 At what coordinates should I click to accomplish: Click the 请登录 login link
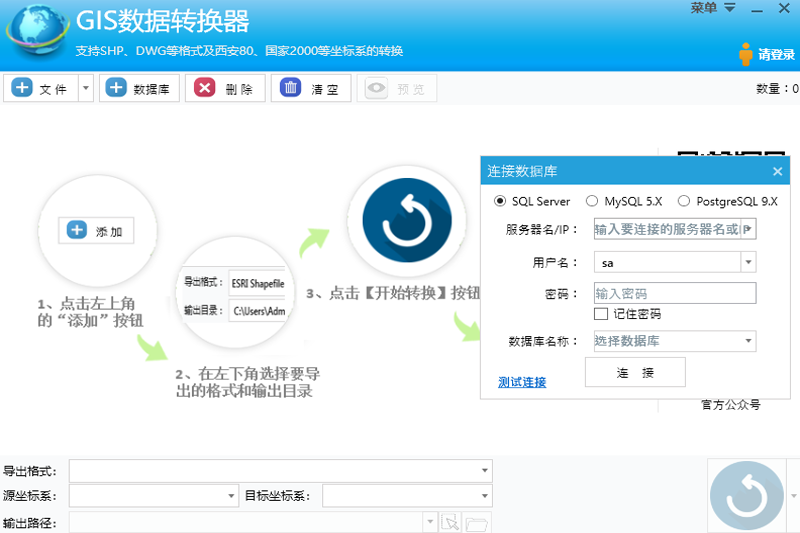coord(767,54)
